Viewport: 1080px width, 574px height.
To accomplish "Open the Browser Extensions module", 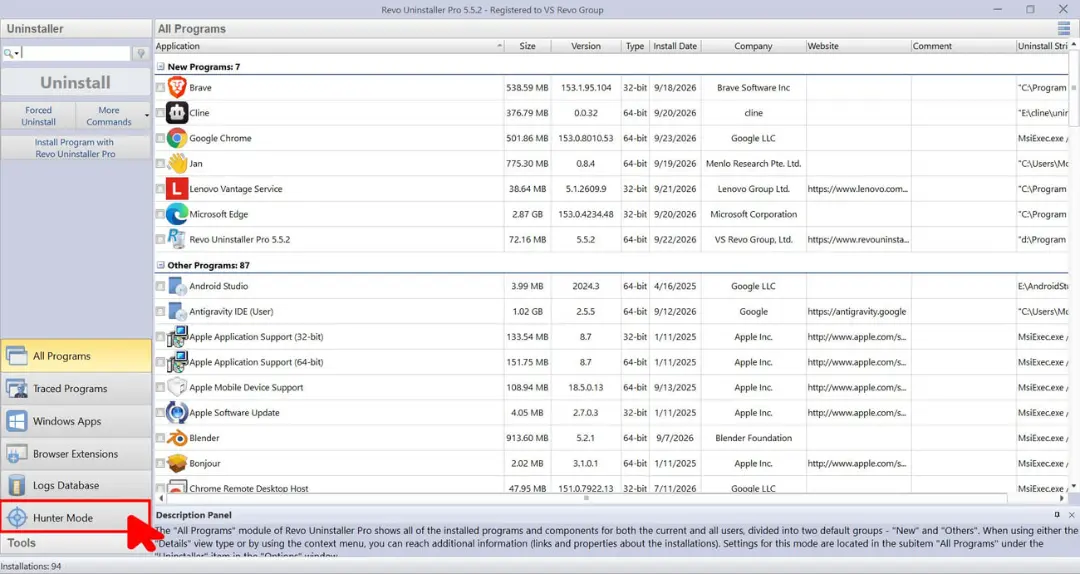I will coord(76,453).
